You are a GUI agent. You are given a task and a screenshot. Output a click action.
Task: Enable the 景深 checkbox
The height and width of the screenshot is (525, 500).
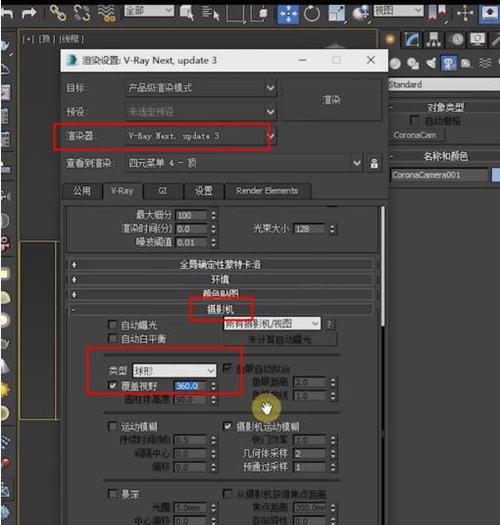(113, 494)
